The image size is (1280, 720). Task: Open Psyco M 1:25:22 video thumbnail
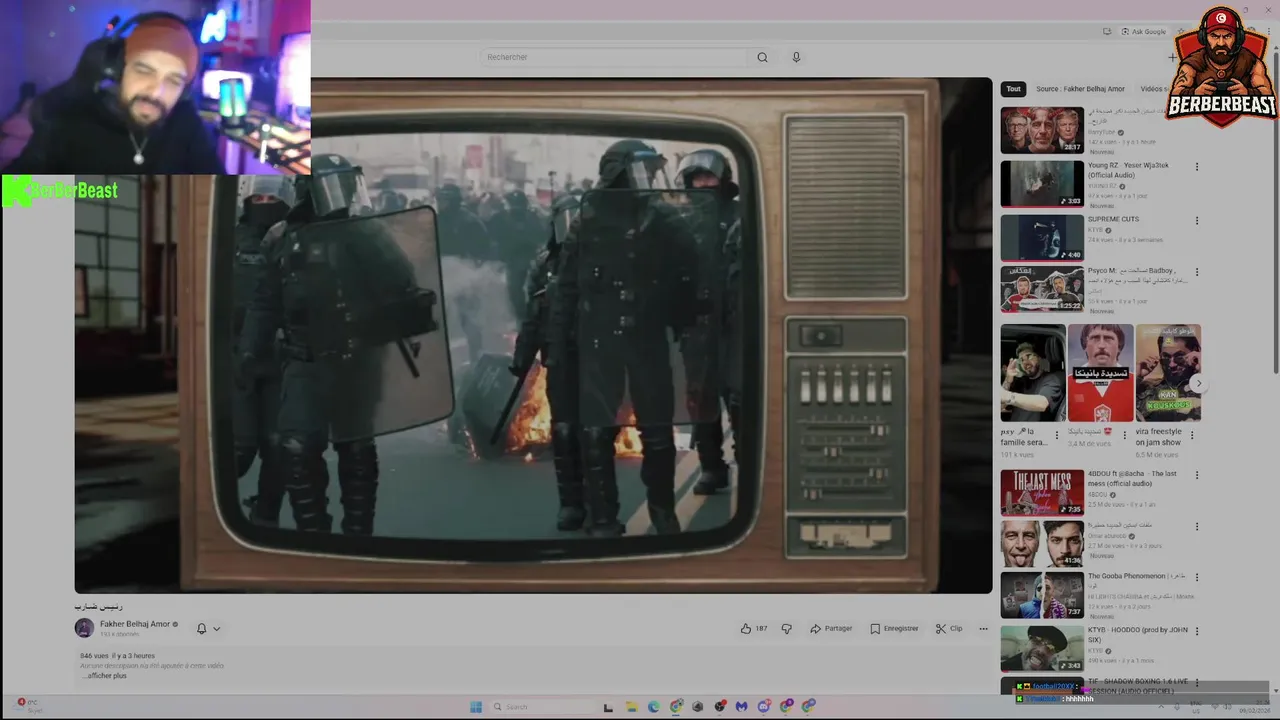click(1042, 289)
